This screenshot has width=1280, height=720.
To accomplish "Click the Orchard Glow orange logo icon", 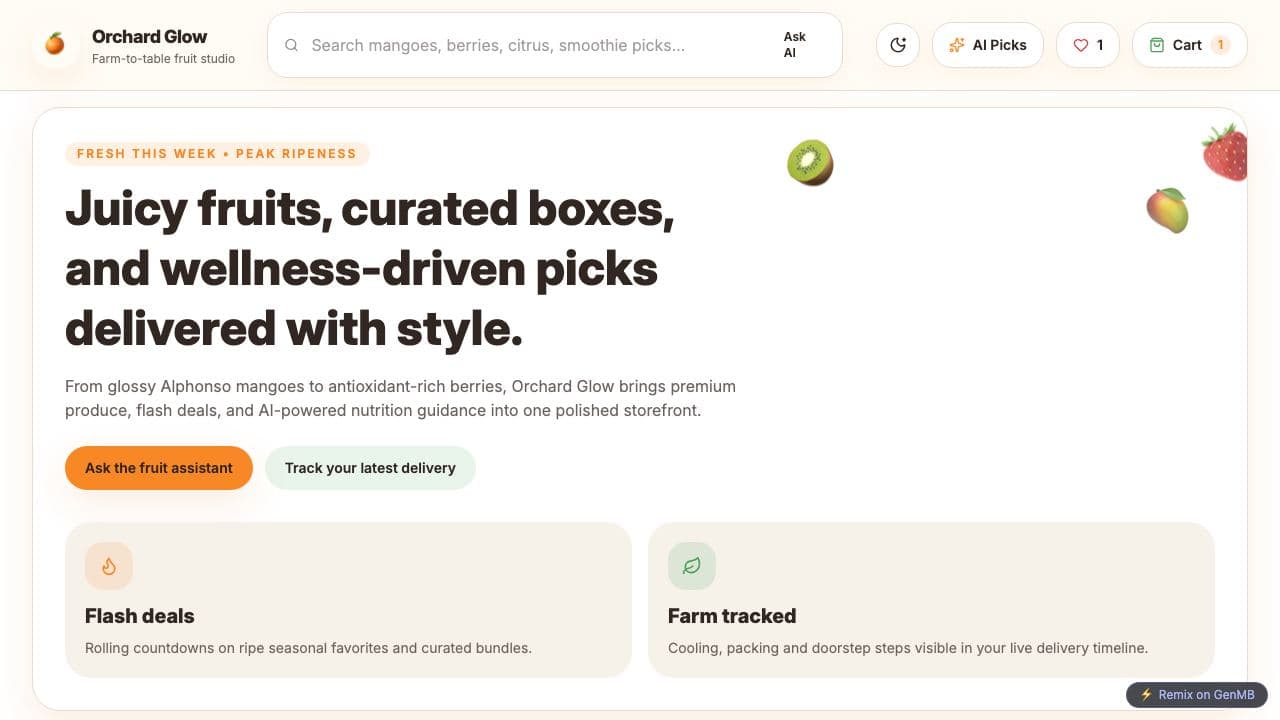I will [55, 45].
